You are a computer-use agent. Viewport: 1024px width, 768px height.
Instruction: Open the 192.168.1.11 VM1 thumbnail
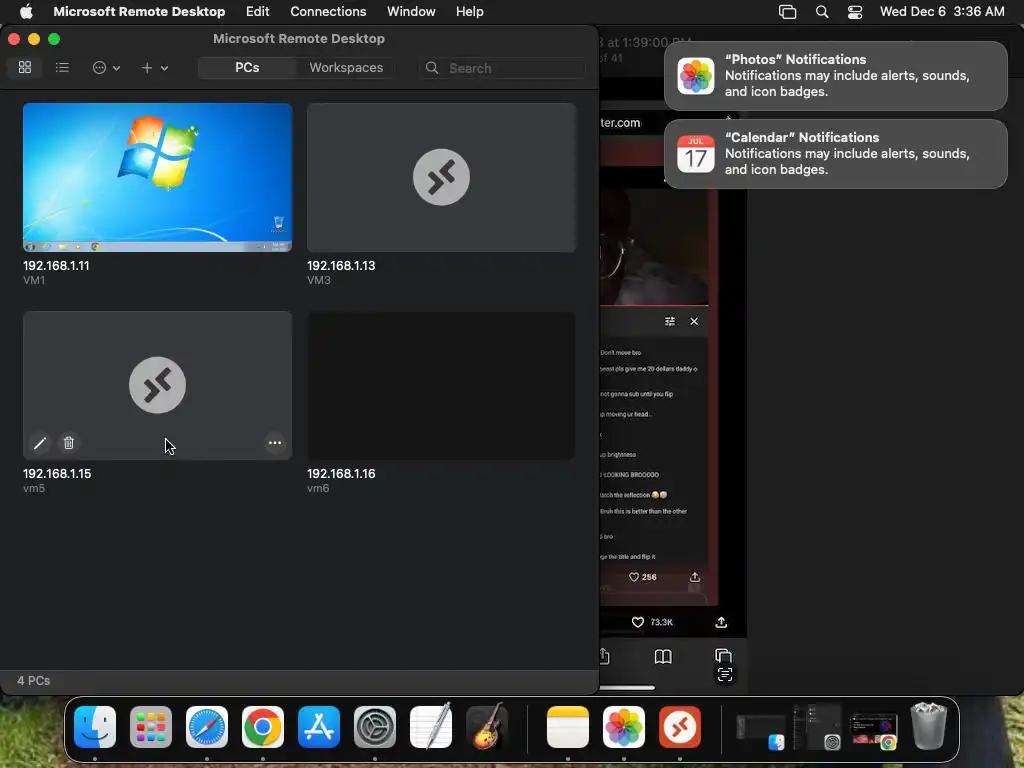[x=157, y=177]
